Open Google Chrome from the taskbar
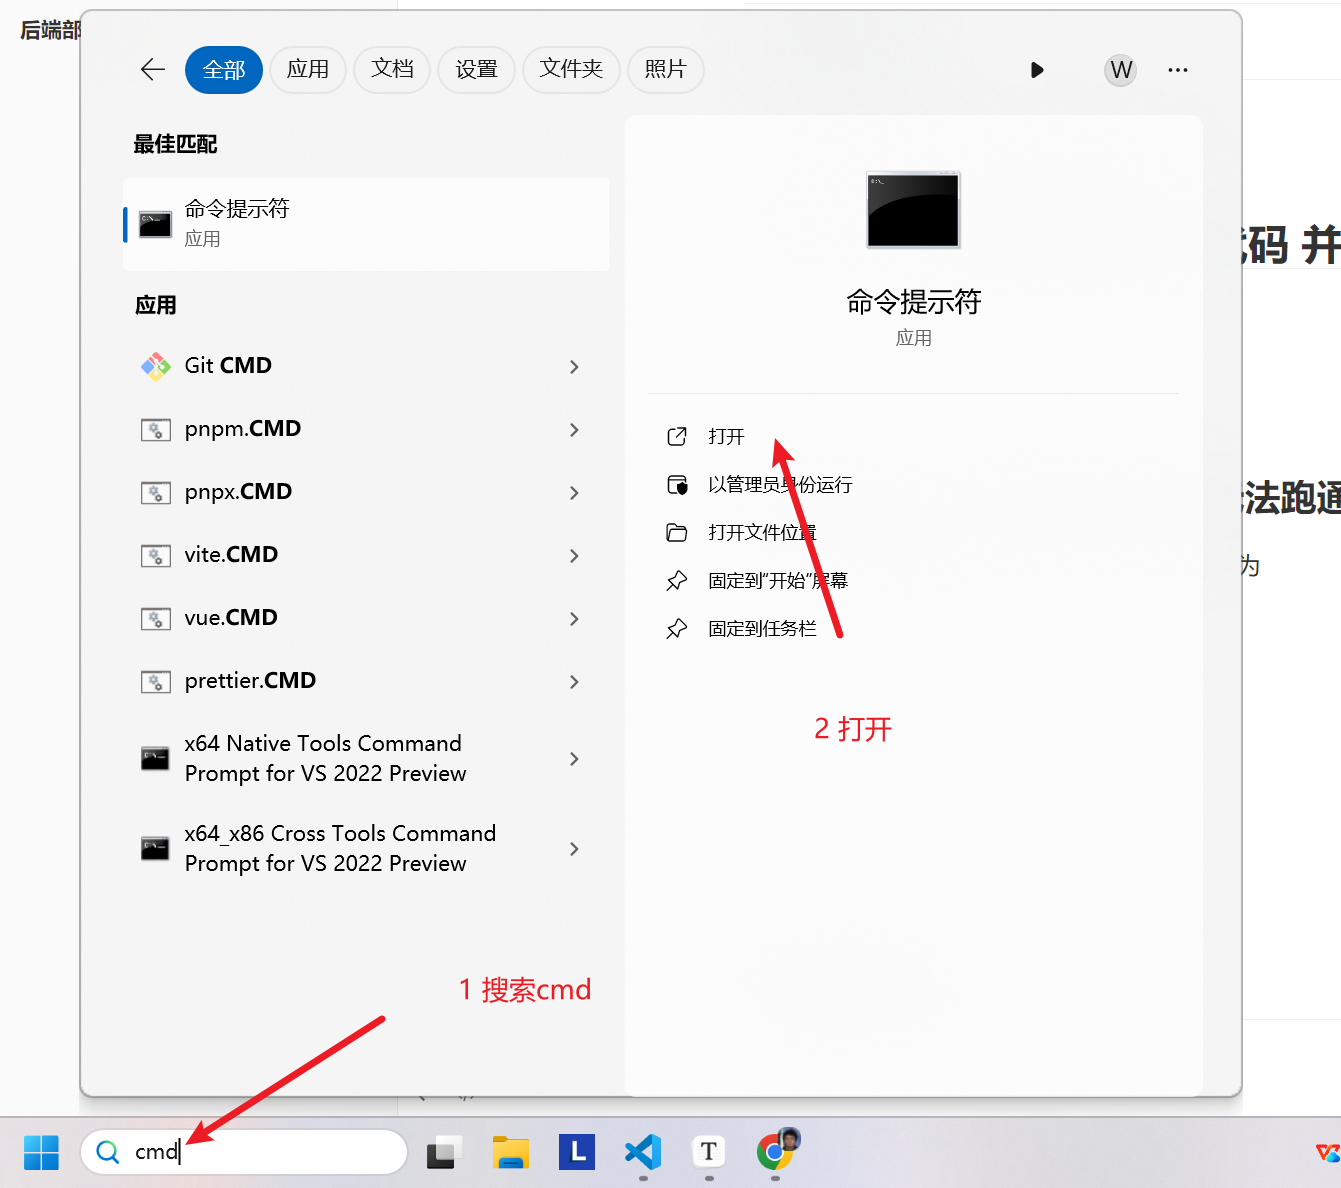Viewport: 1341px width, 1188px height. (x=777, y=1150)
